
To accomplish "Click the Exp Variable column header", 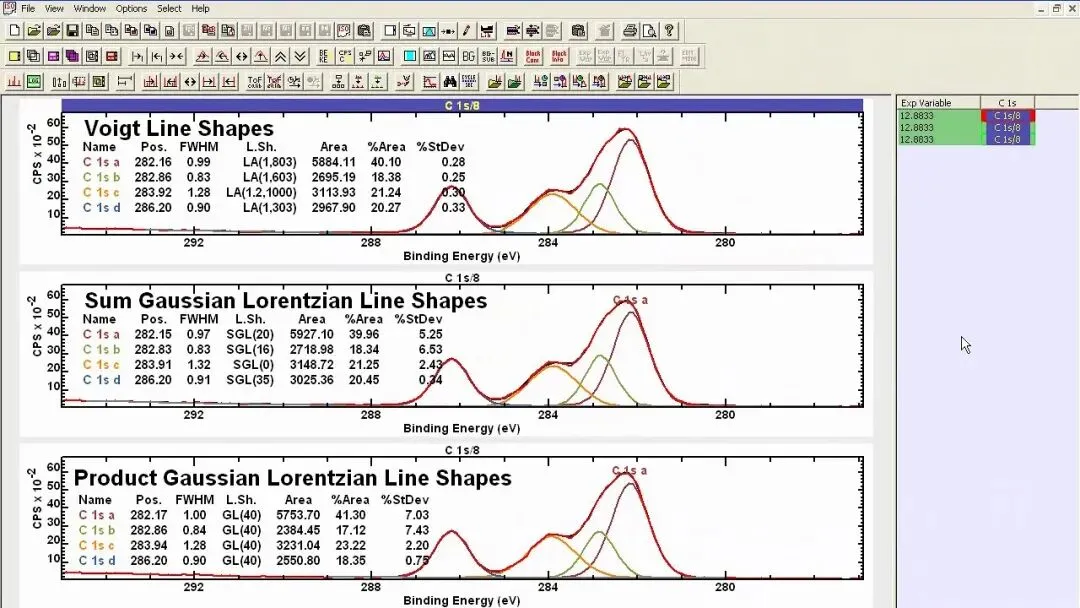I will tap(939, 103).
